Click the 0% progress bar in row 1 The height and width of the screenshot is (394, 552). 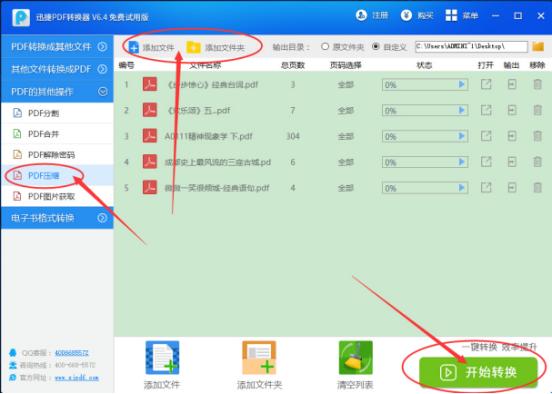[x=425, y=85]
